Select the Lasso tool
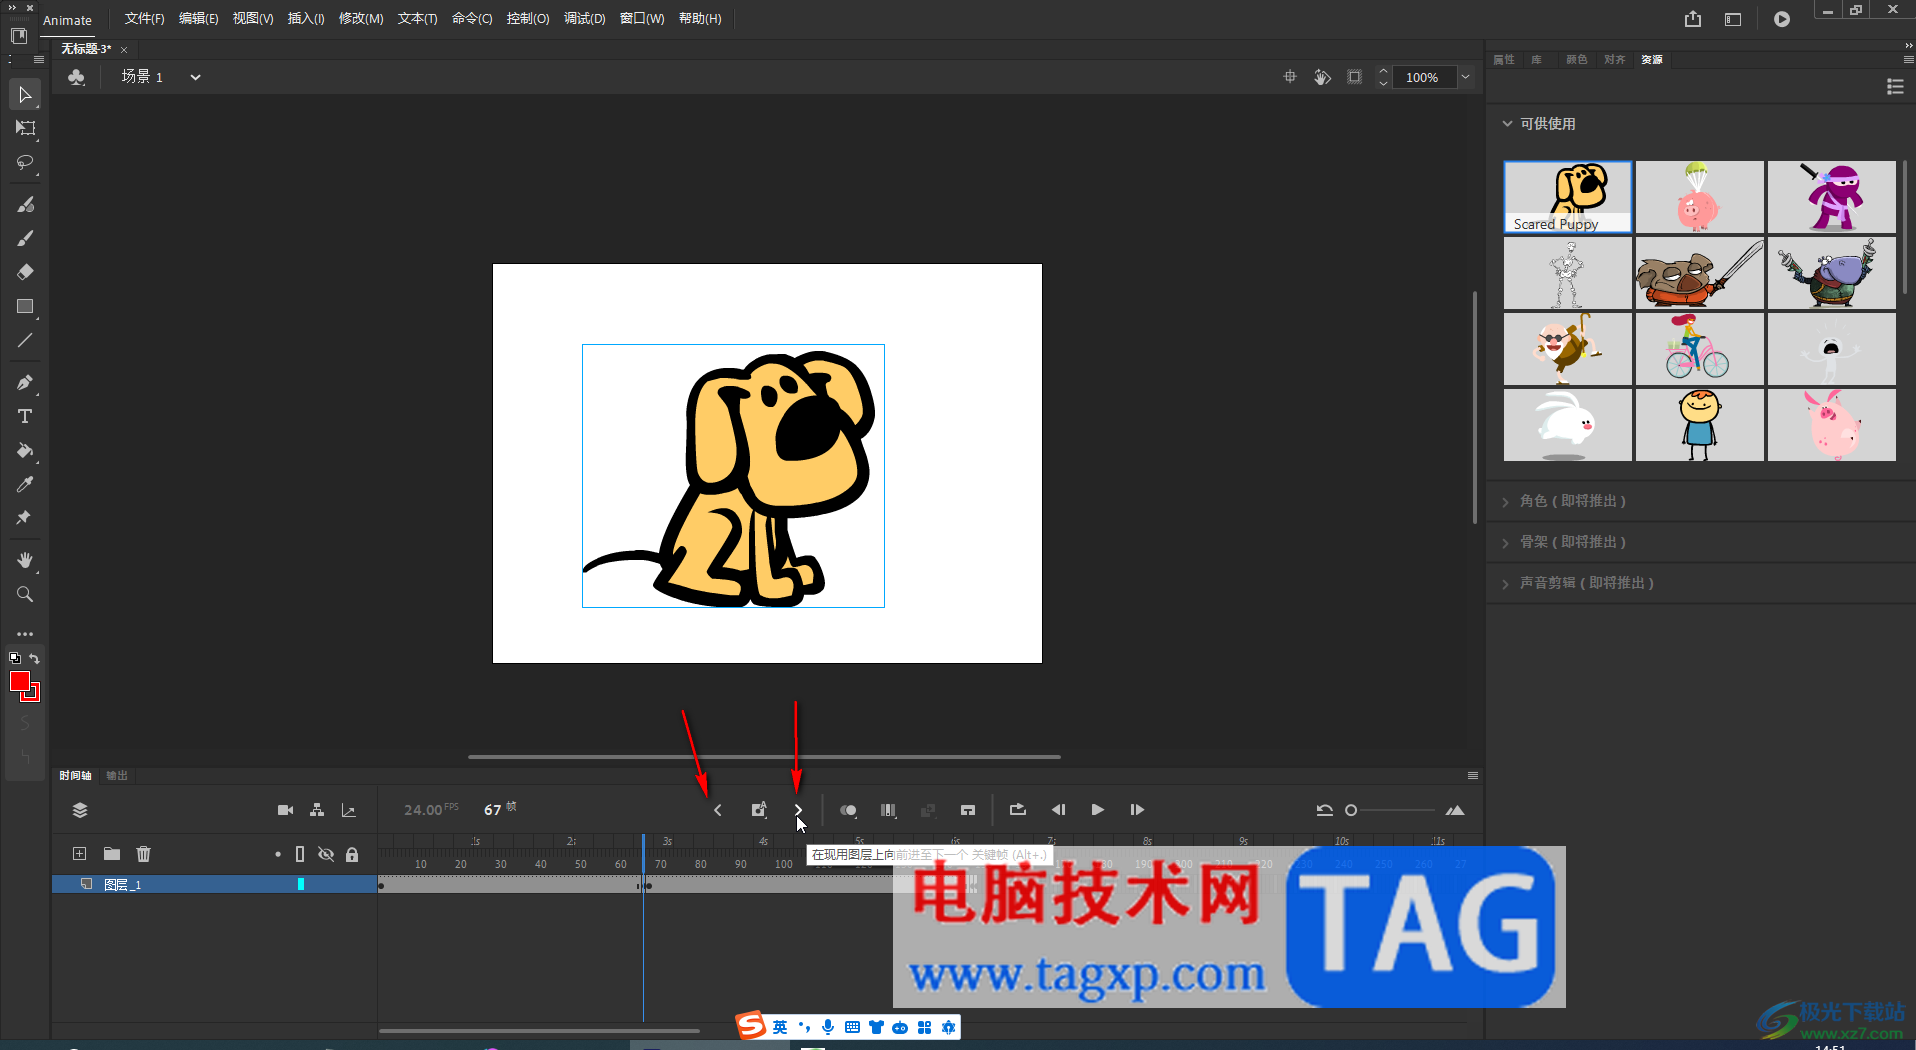The width and height of the screenshot is (1916, 1050). pyautogui.click(x=25, y=162)
